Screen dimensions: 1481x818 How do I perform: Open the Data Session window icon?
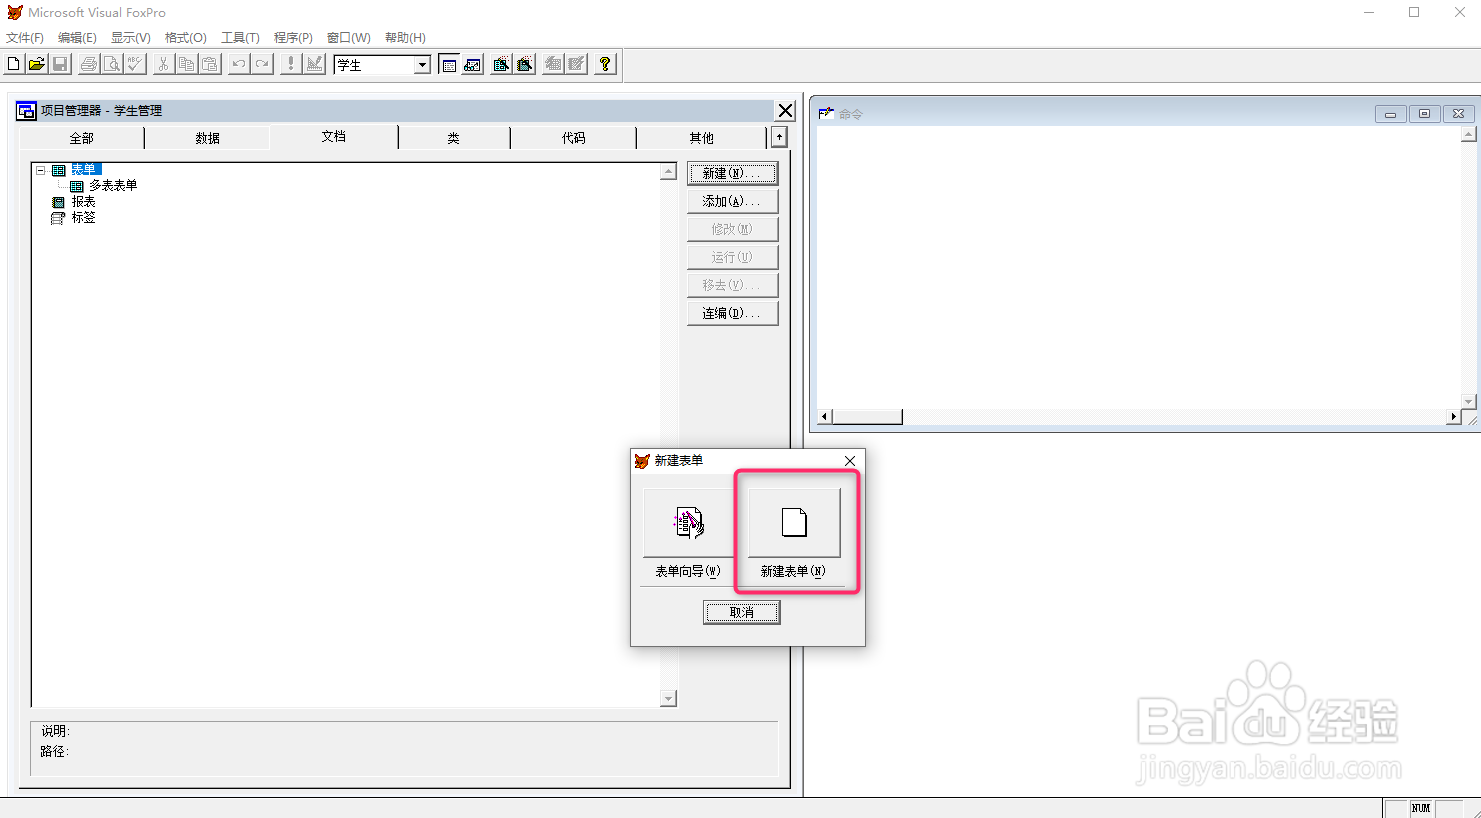coord(473,64)
